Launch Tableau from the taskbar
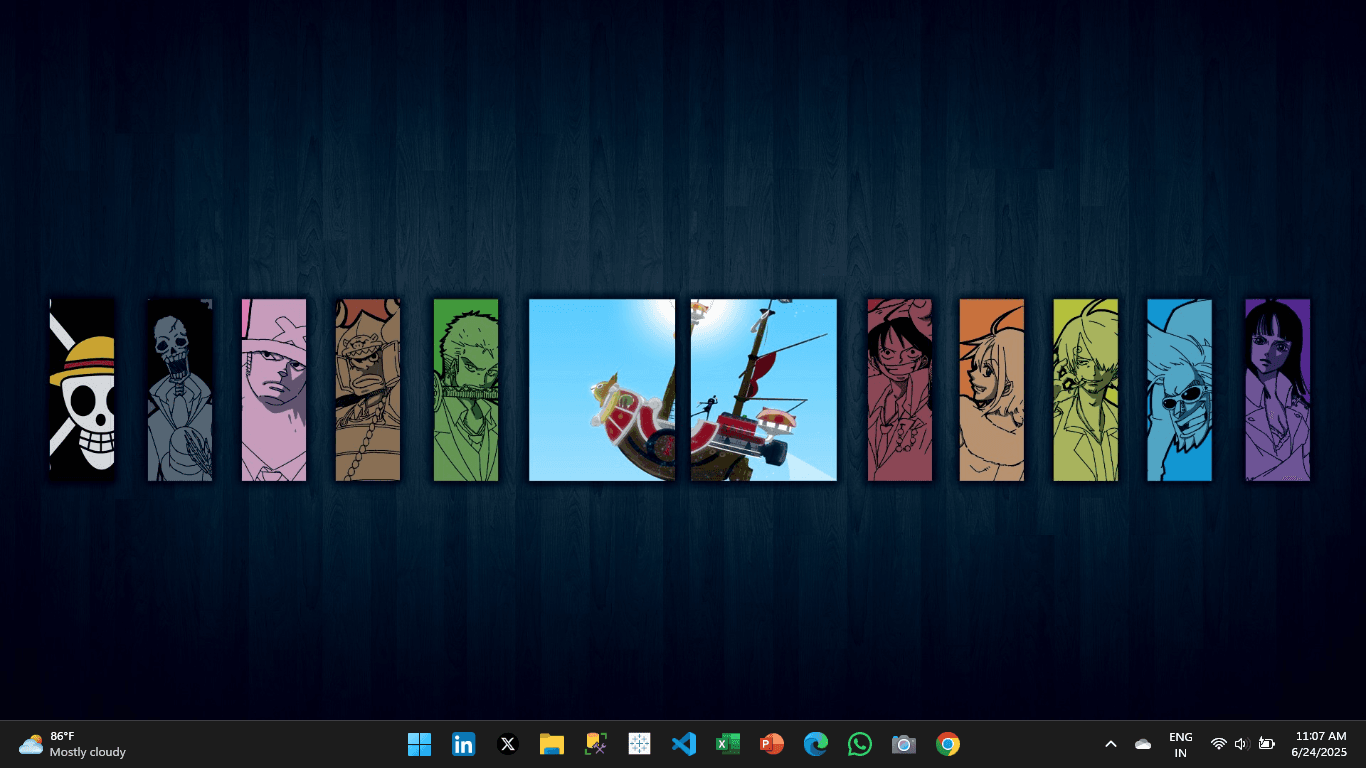The image size is (1366, 768). point(640,744)
